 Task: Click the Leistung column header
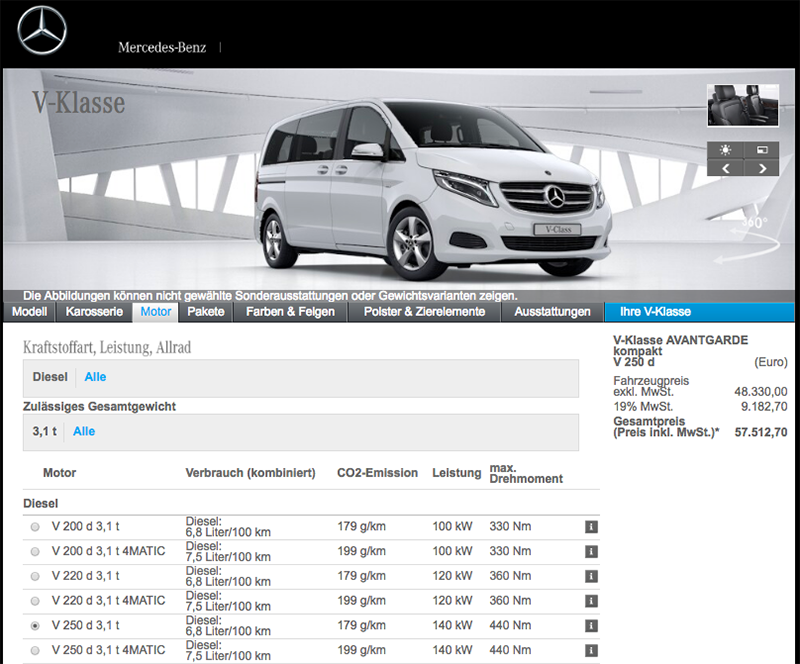[x=457, y=473]
